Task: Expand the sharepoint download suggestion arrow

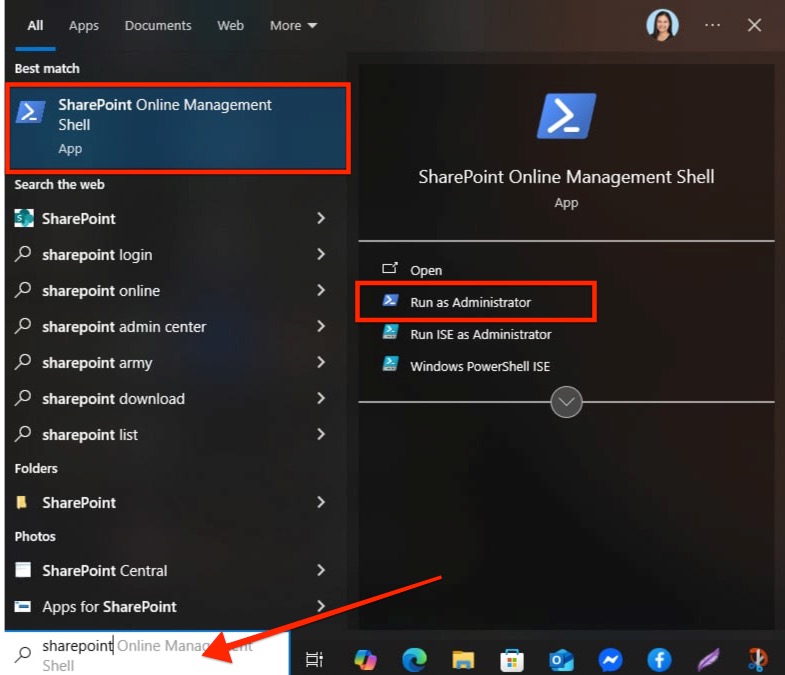Action: click(x=321, y=398)
